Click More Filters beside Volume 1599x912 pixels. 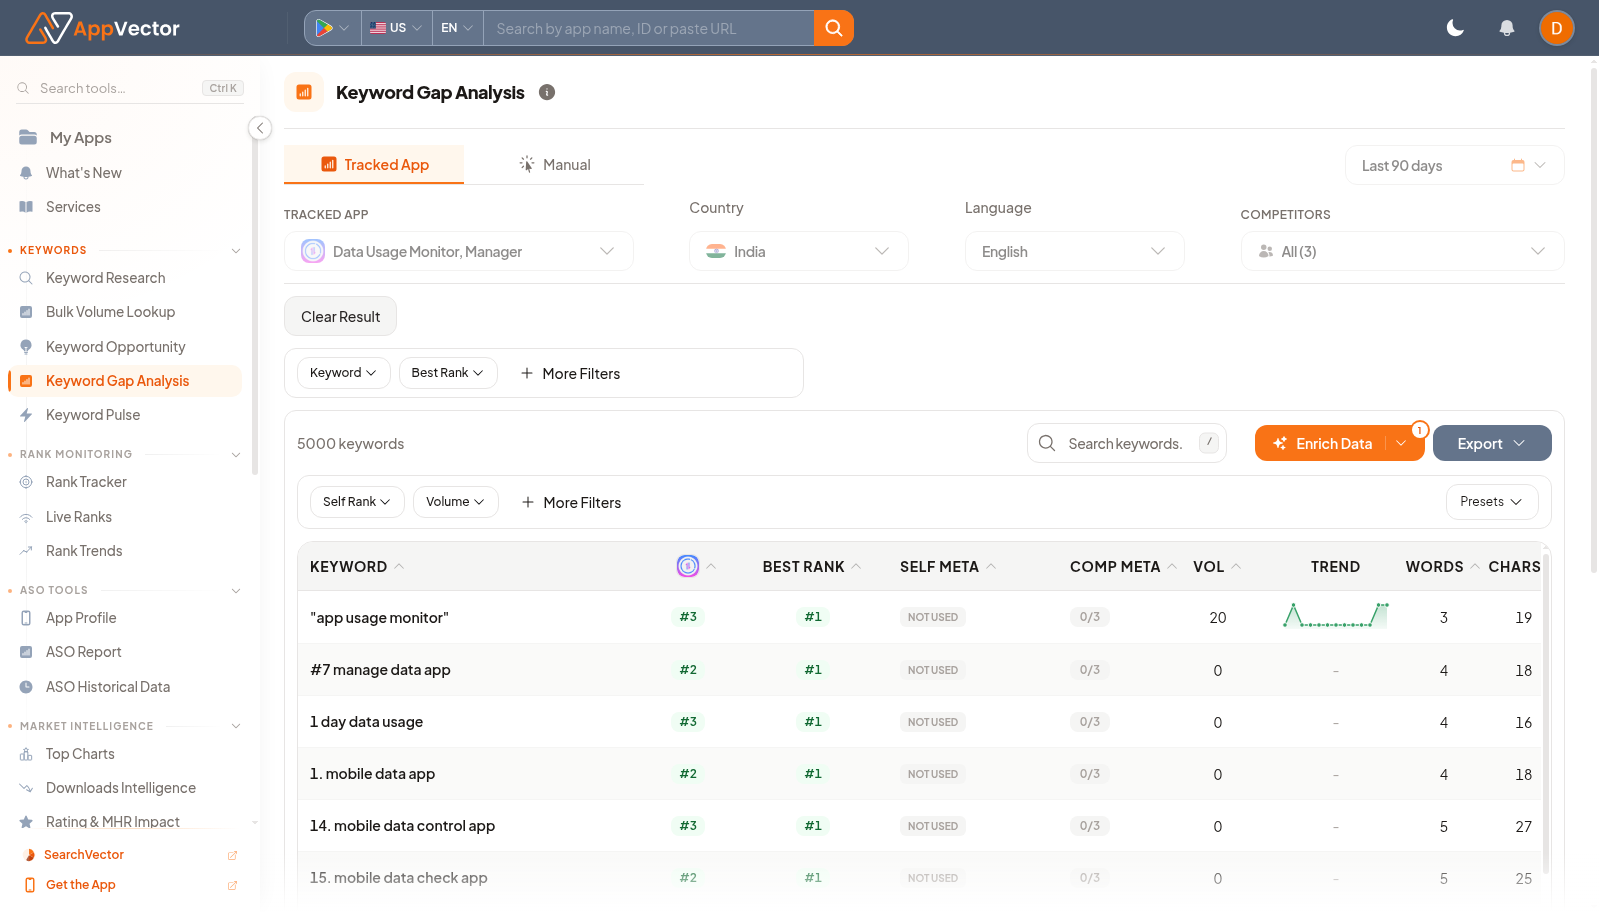(571, 503)
